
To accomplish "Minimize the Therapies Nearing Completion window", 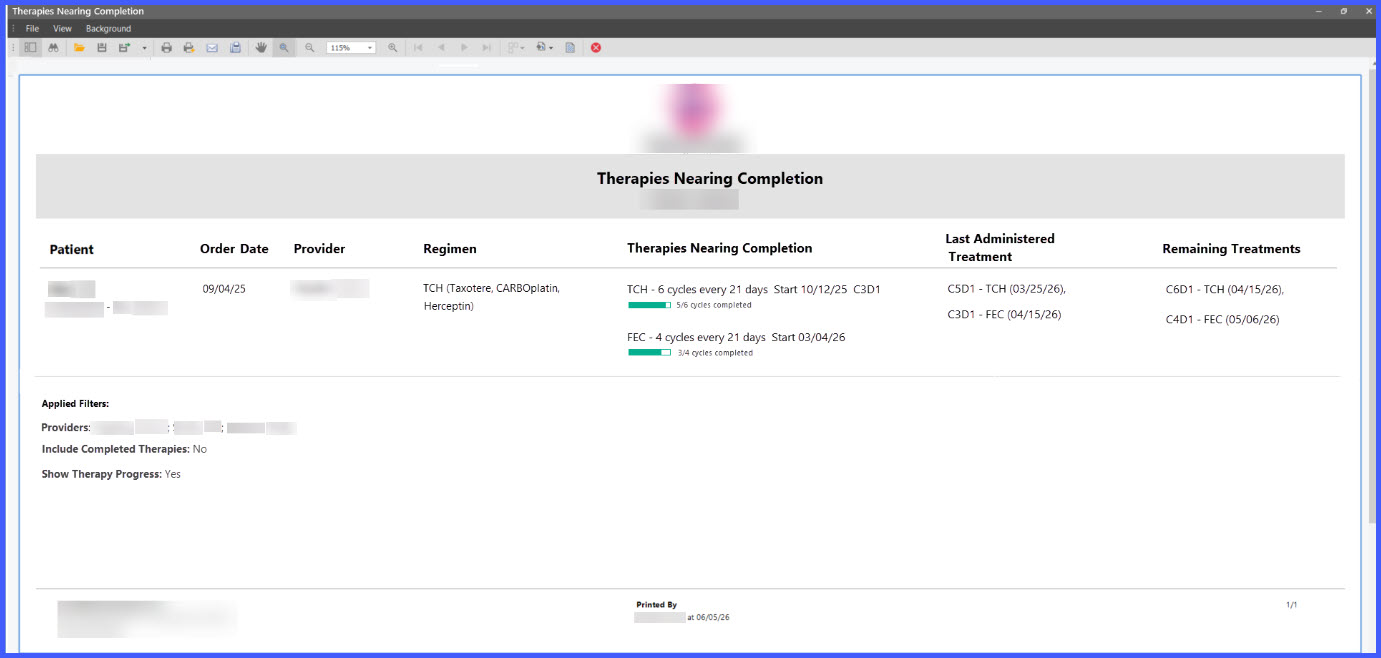I will point(1318,11).
